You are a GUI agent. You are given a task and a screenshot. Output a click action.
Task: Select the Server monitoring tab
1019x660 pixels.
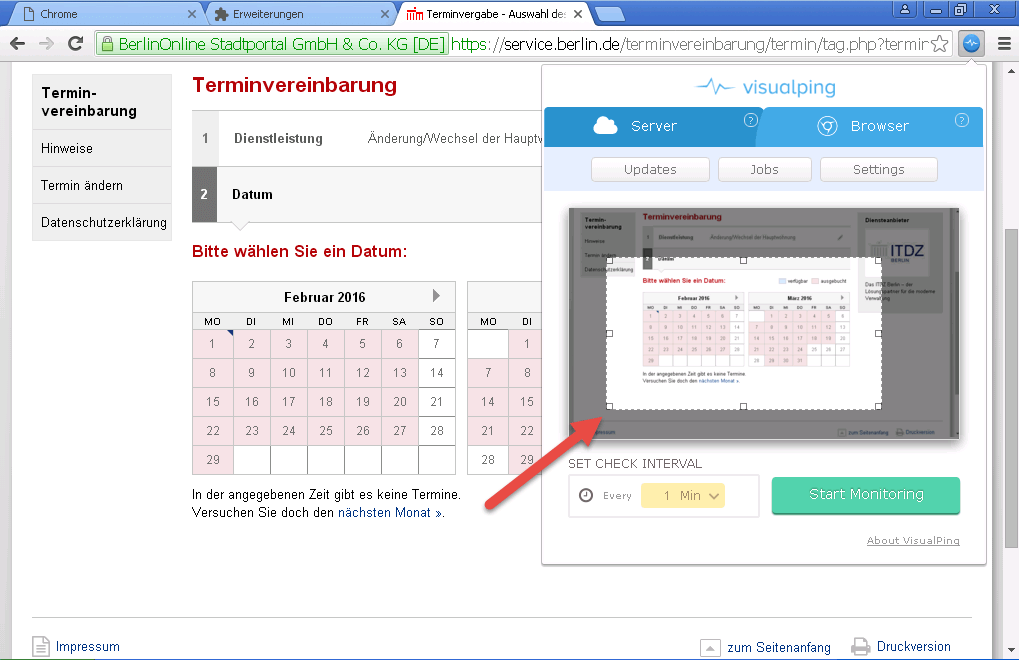point(651,126)
